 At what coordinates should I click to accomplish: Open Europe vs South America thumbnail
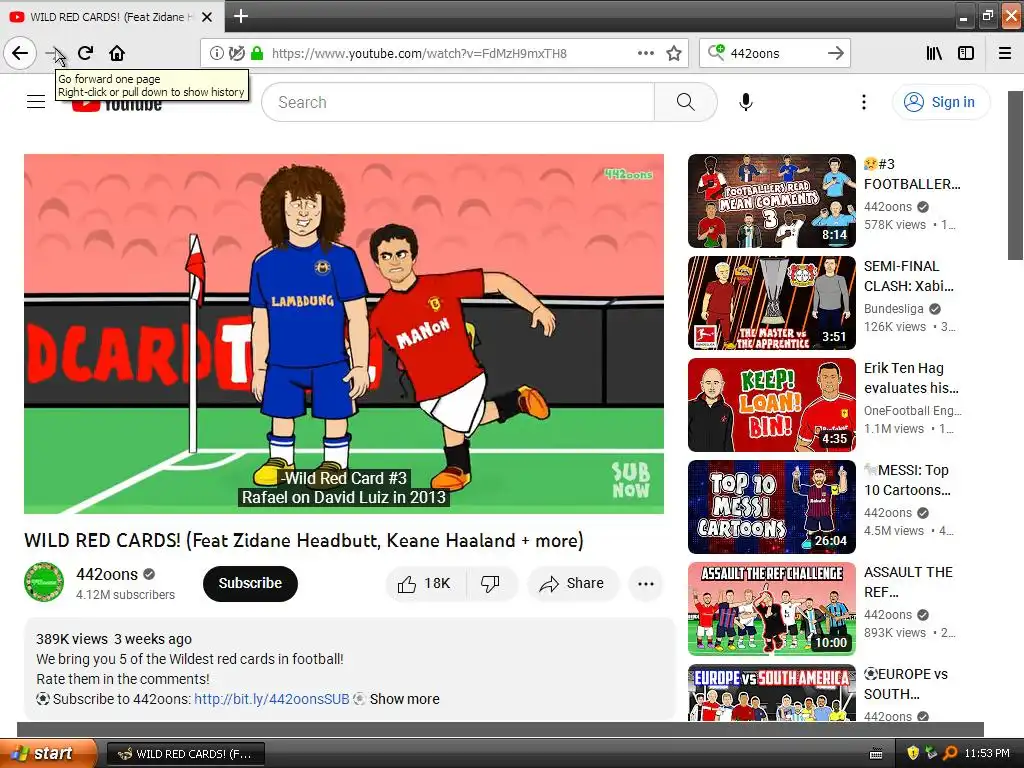(771, 692)
